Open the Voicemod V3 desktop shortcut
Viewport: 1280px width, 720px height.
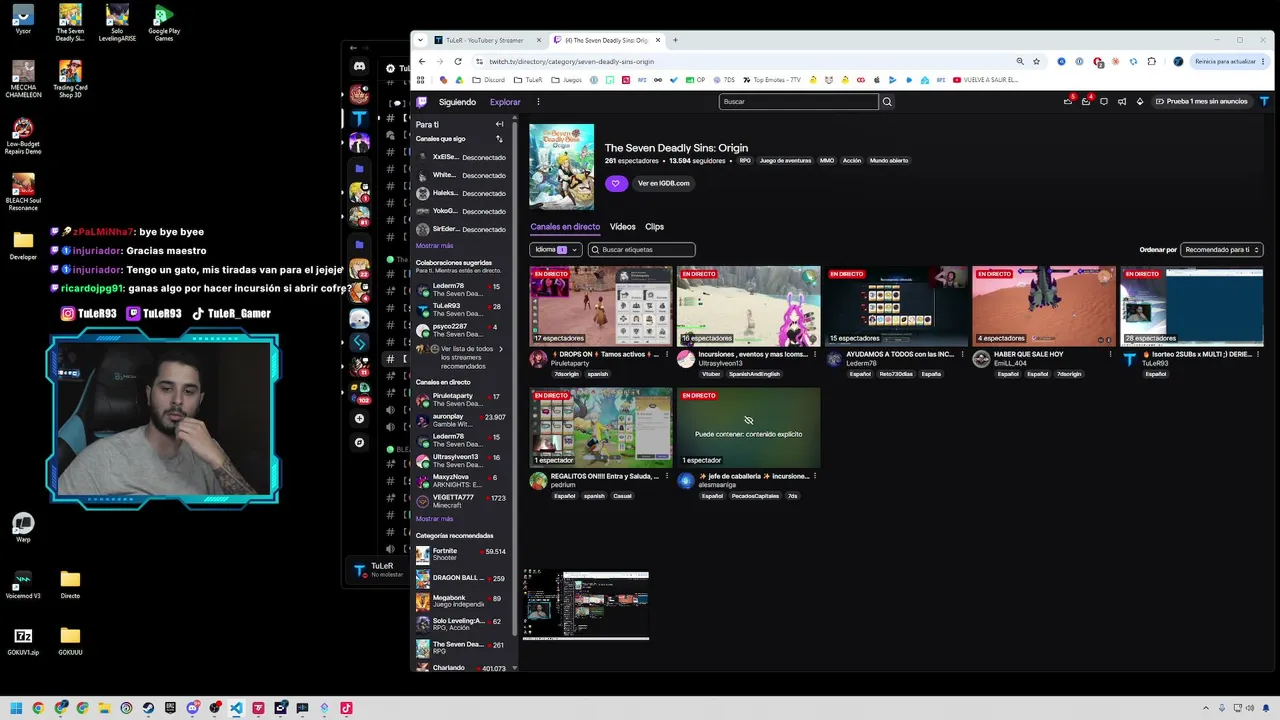tap(22, 586)
